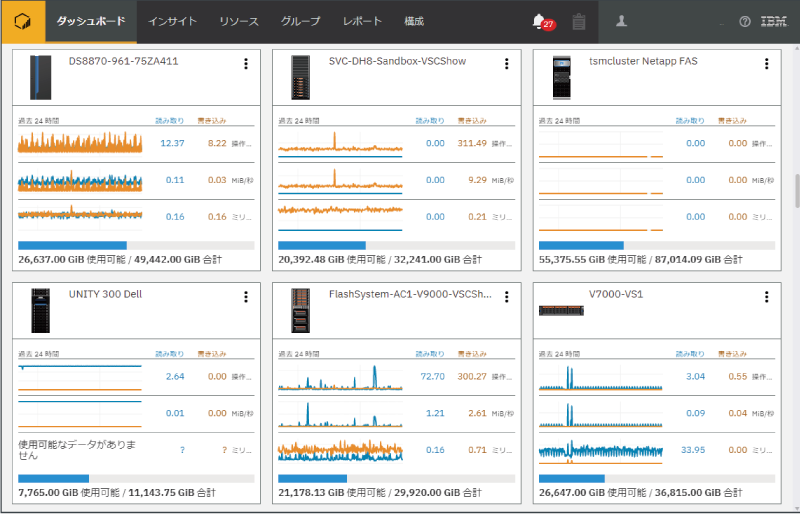Click the 読み取り column header on DS8870 card

(169, 121)
